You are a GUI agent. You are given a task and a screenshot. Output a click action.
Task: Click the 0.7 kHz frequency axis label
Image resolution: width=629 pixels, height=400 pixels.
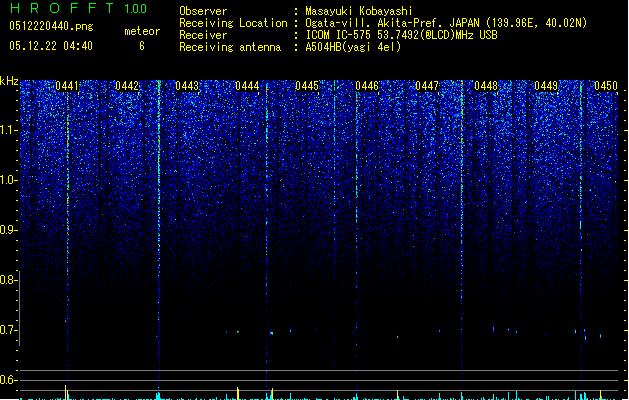pos(8,330)
